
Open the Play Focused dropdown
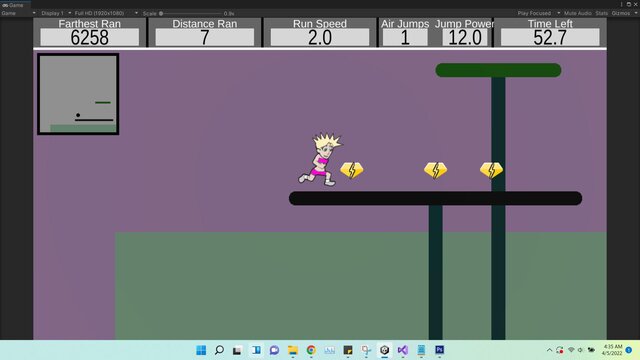tap(538, 13)
